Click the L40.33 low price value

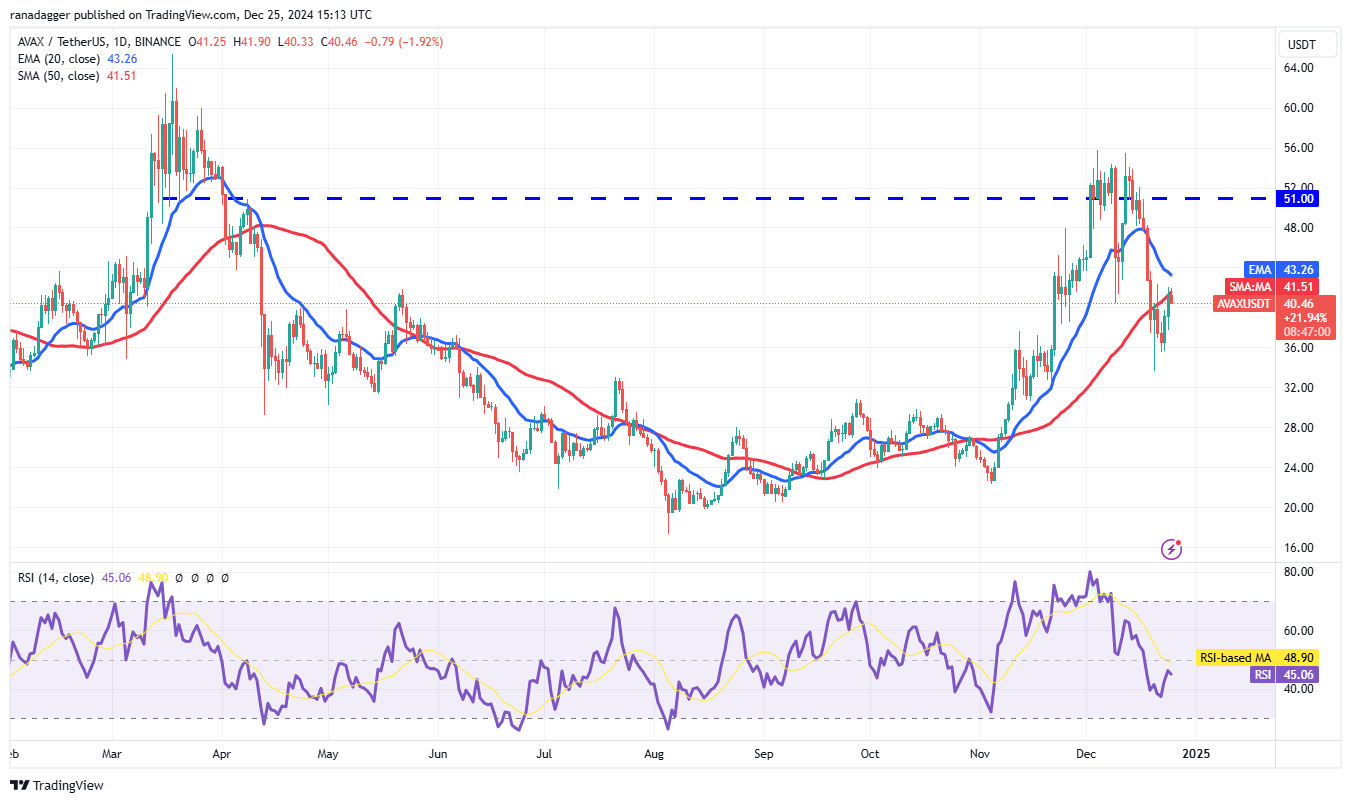(x=294, y=42)
